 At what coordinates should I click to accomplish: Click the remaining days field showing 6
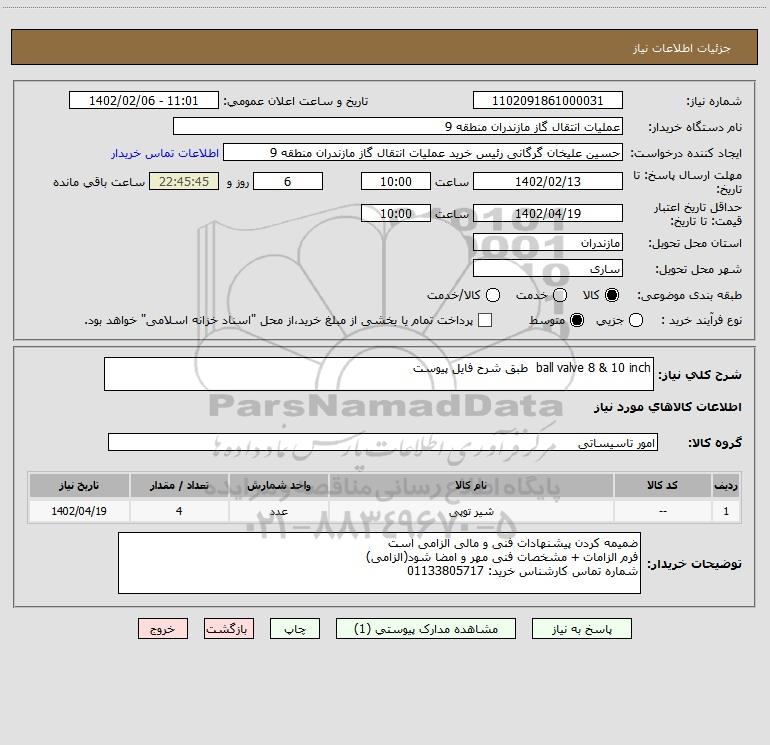point(288,181)
